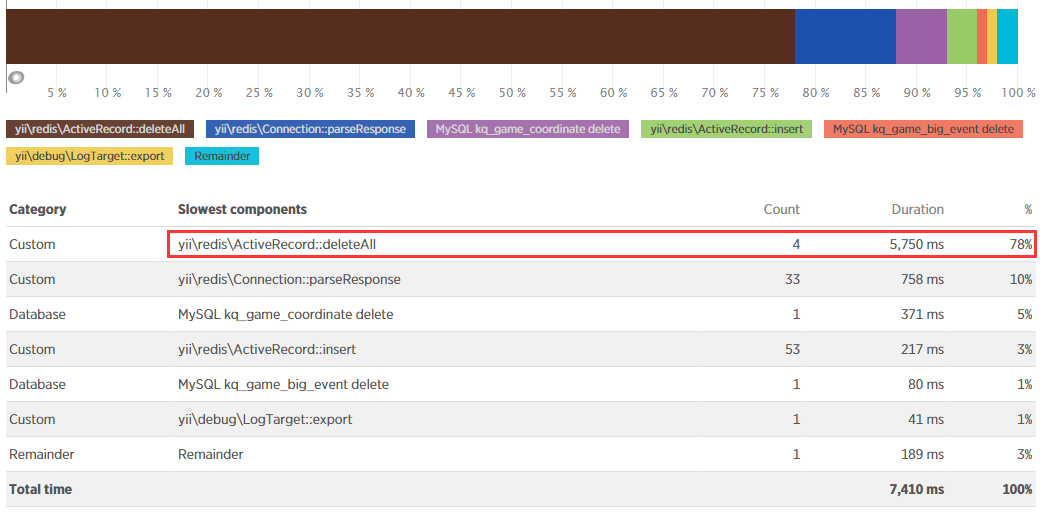Click the orange kq_game_big_event segment of the bar

981,37
